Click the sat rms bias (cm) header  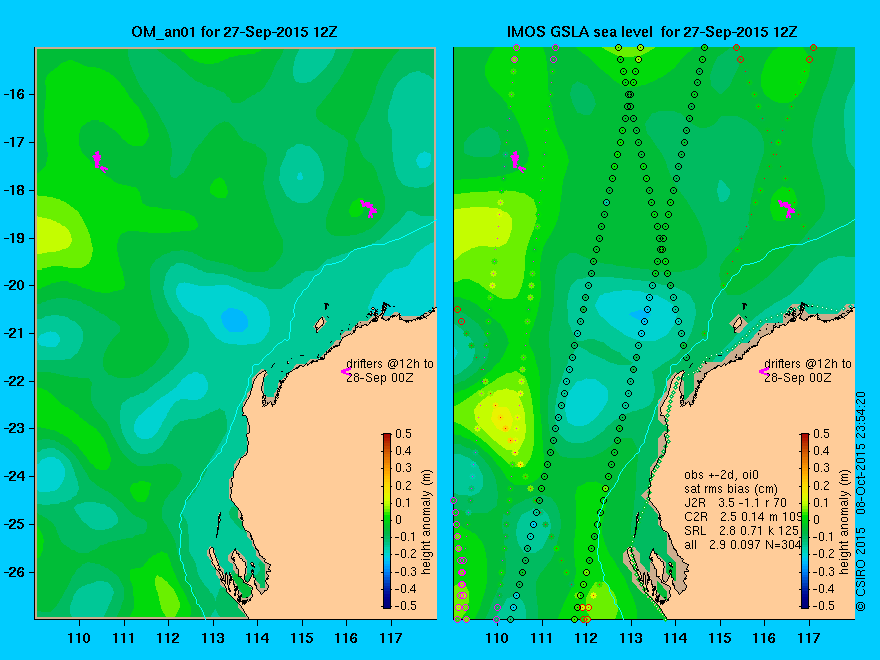[731, 489]
